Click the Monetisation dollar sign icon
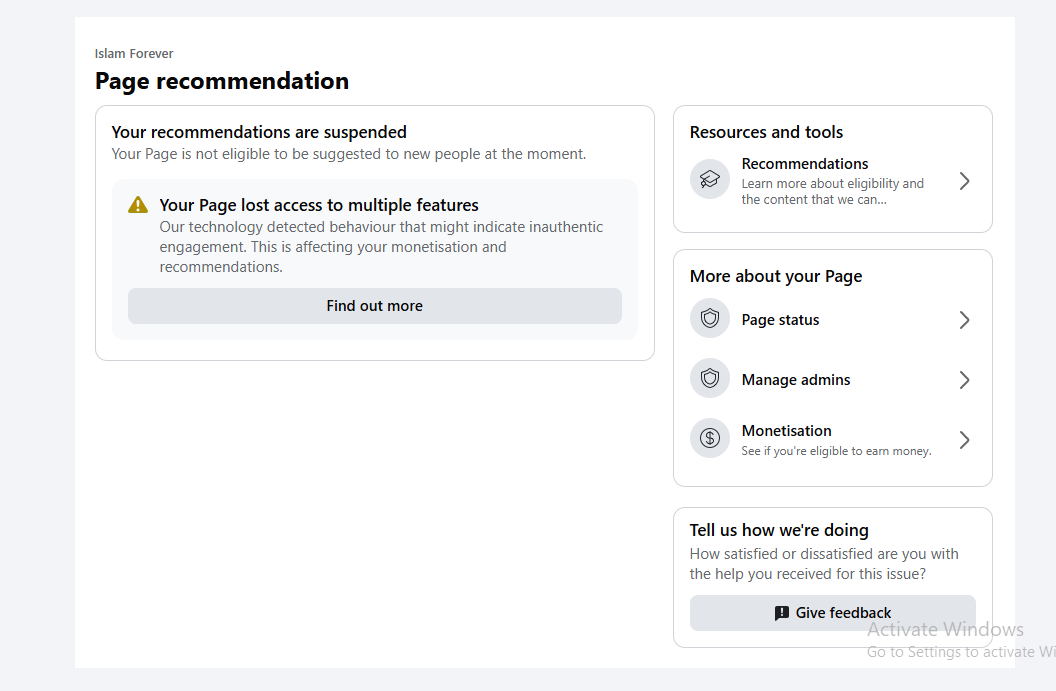This screenshot has width=1056, height=691. point(709,438)
